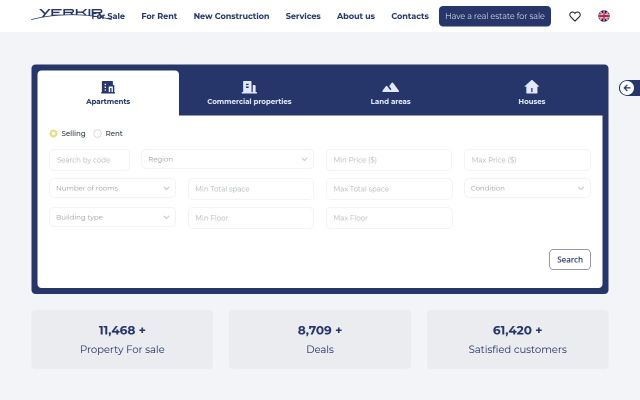Click the Land areas mountain icon

click(390, 87)
